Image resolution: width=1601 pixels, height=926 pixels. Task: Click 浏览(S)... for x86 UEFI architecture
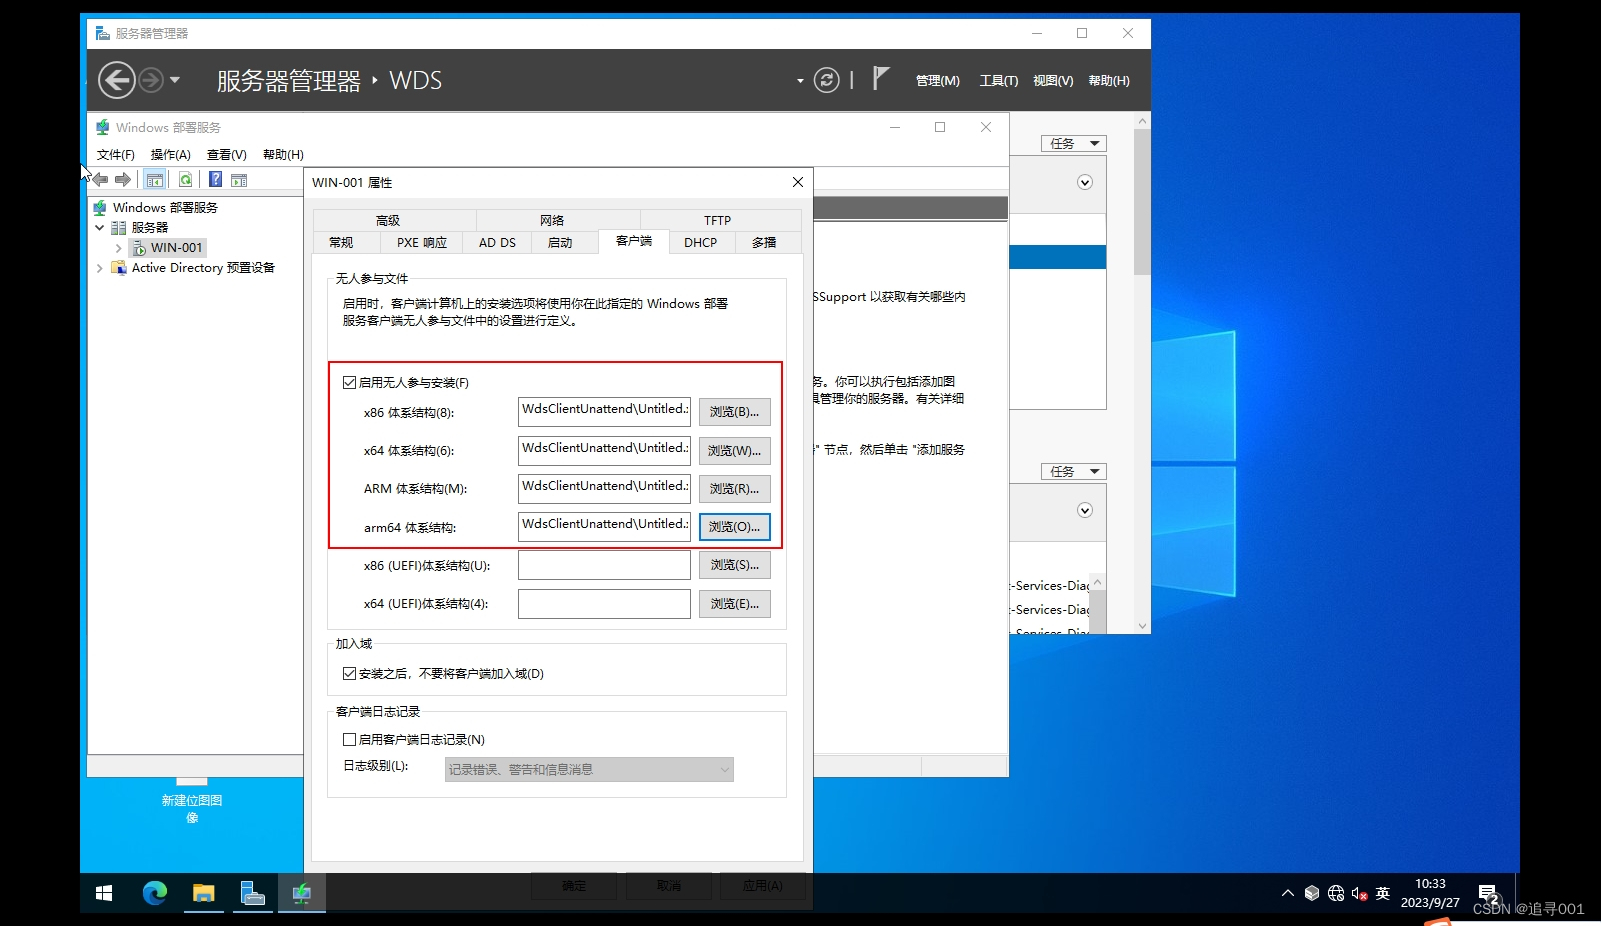click(x=734, y=565)
